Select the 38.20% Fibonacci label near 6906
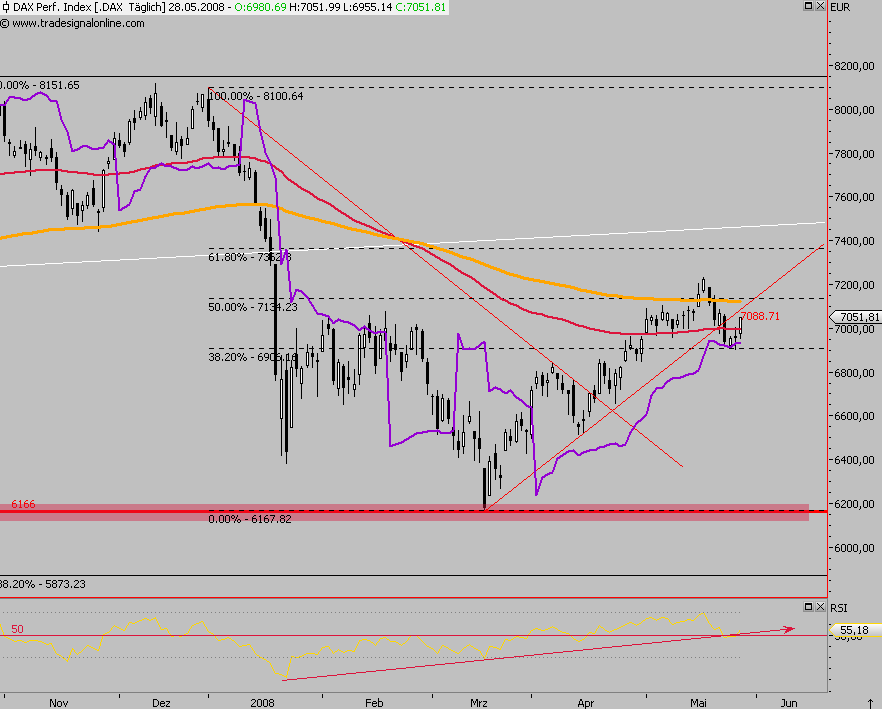This screenshot has width=882, height=709. [252, 357]
